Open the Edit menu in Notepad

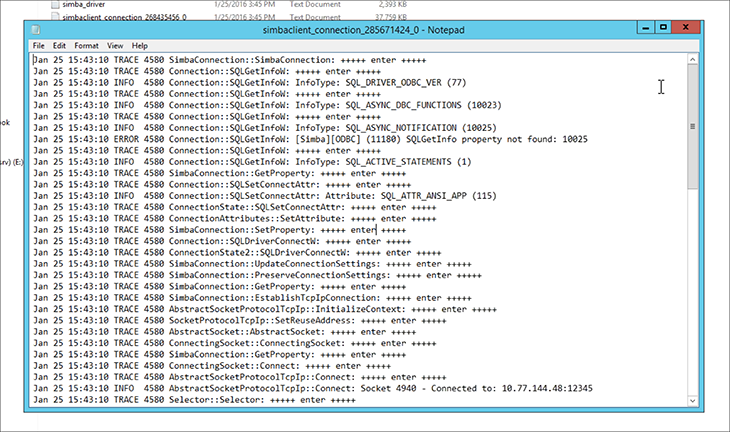59,46
